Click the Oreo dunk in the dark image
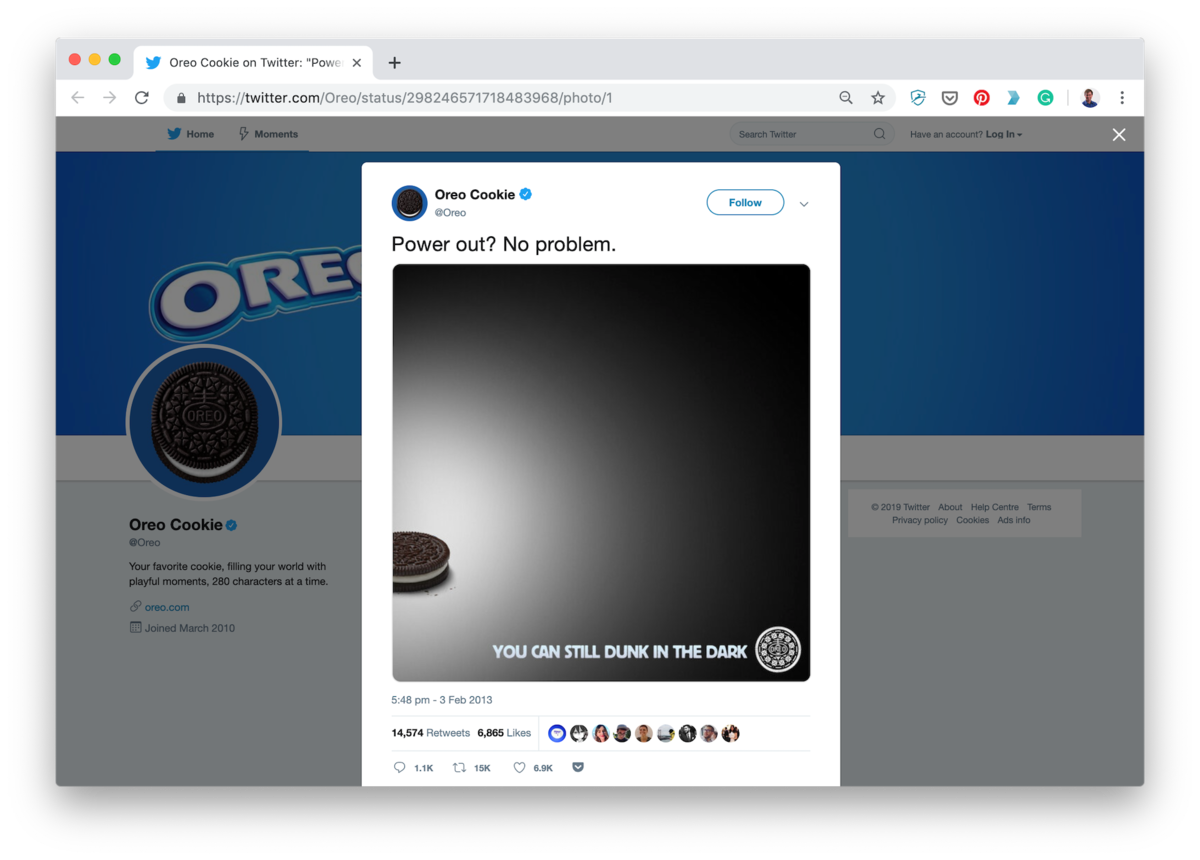Image resolution: width=1200 pixels, height=860 pixels. (601, 472)
